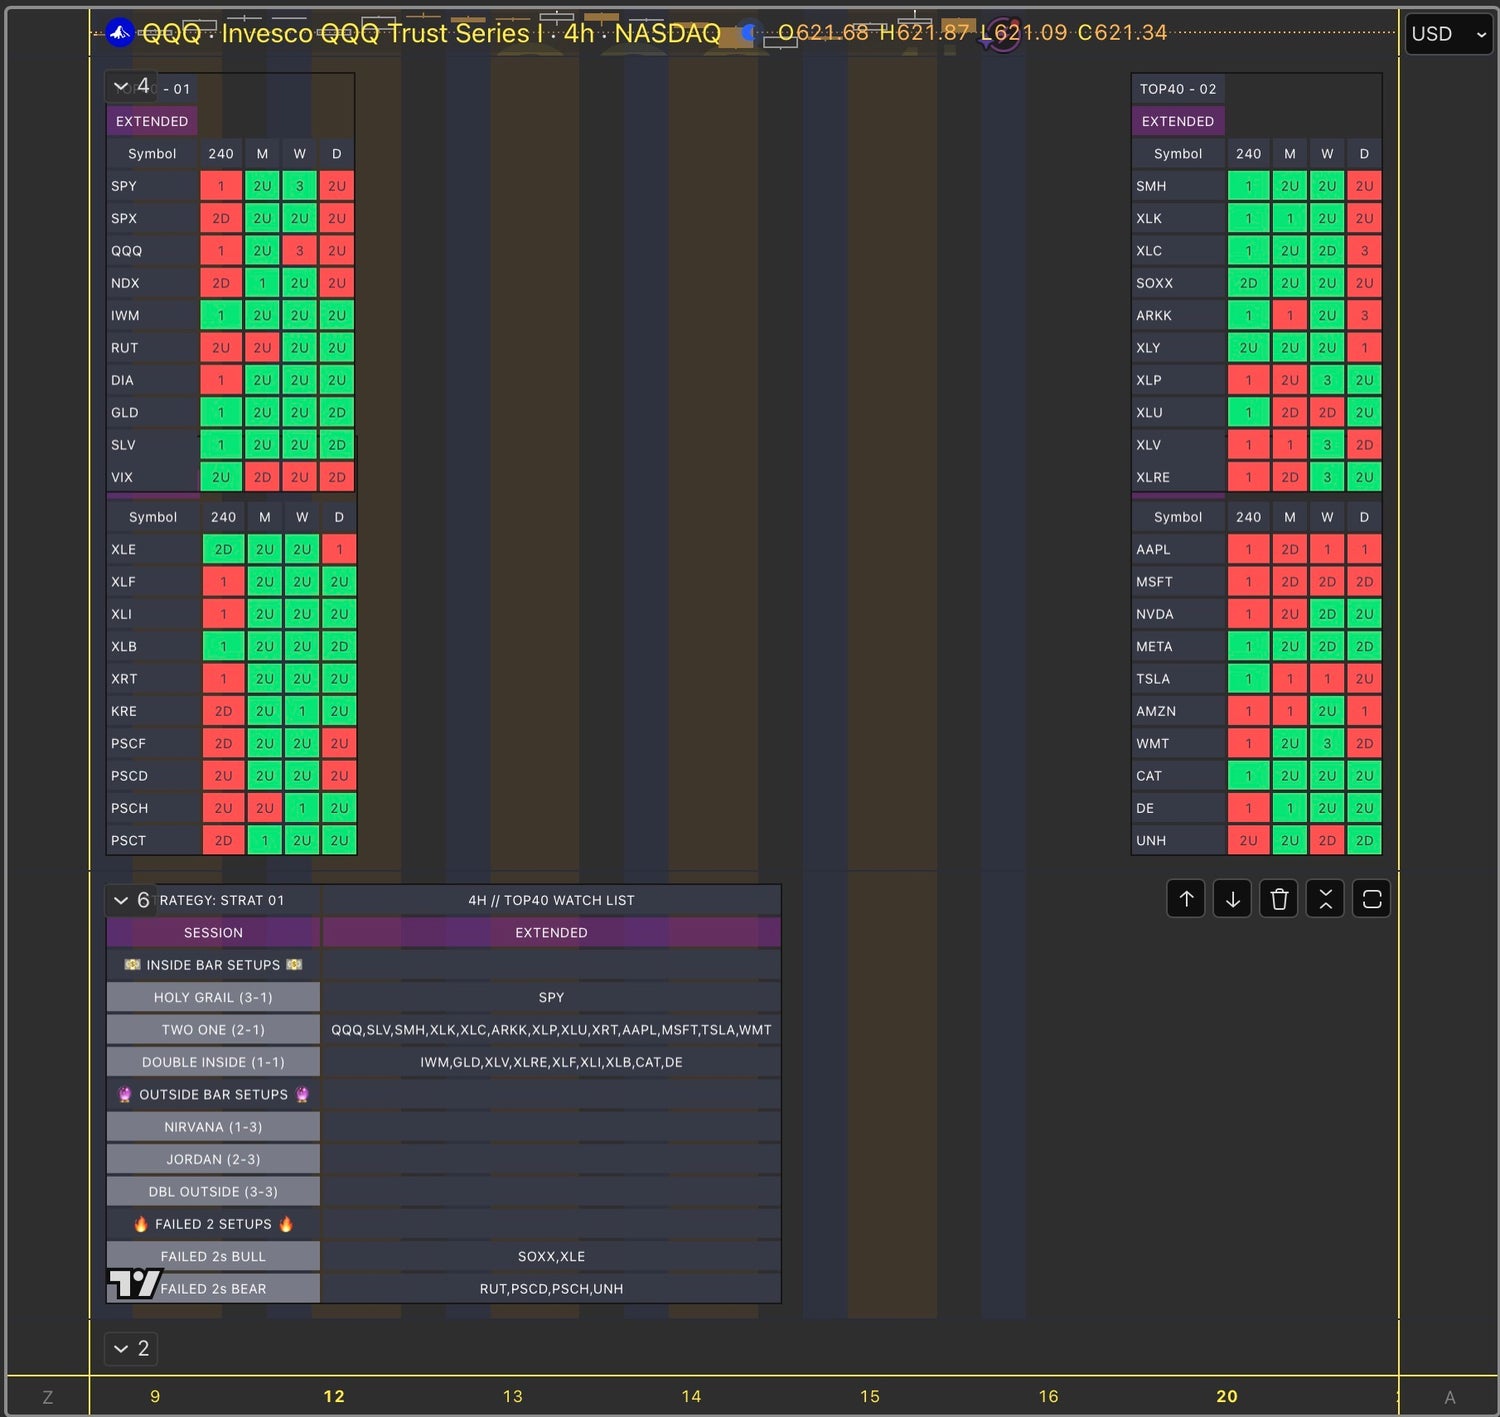Maximize the pane with the square-bracket icon
1500x1417 pixels.
pyautogui.click(x=1371, y=899)
